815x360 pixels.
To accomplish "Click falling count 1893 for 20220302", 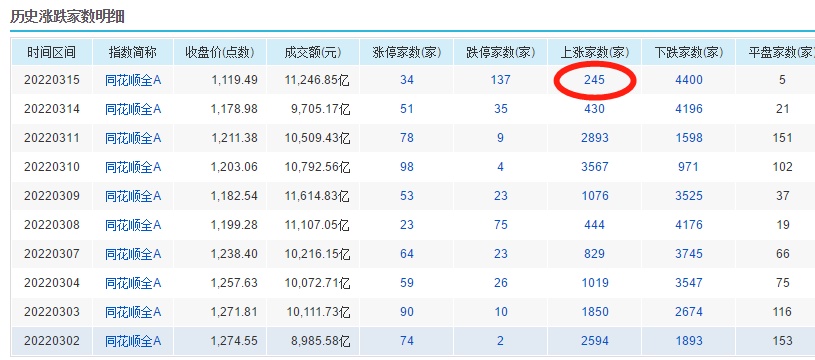I will 689,341.
